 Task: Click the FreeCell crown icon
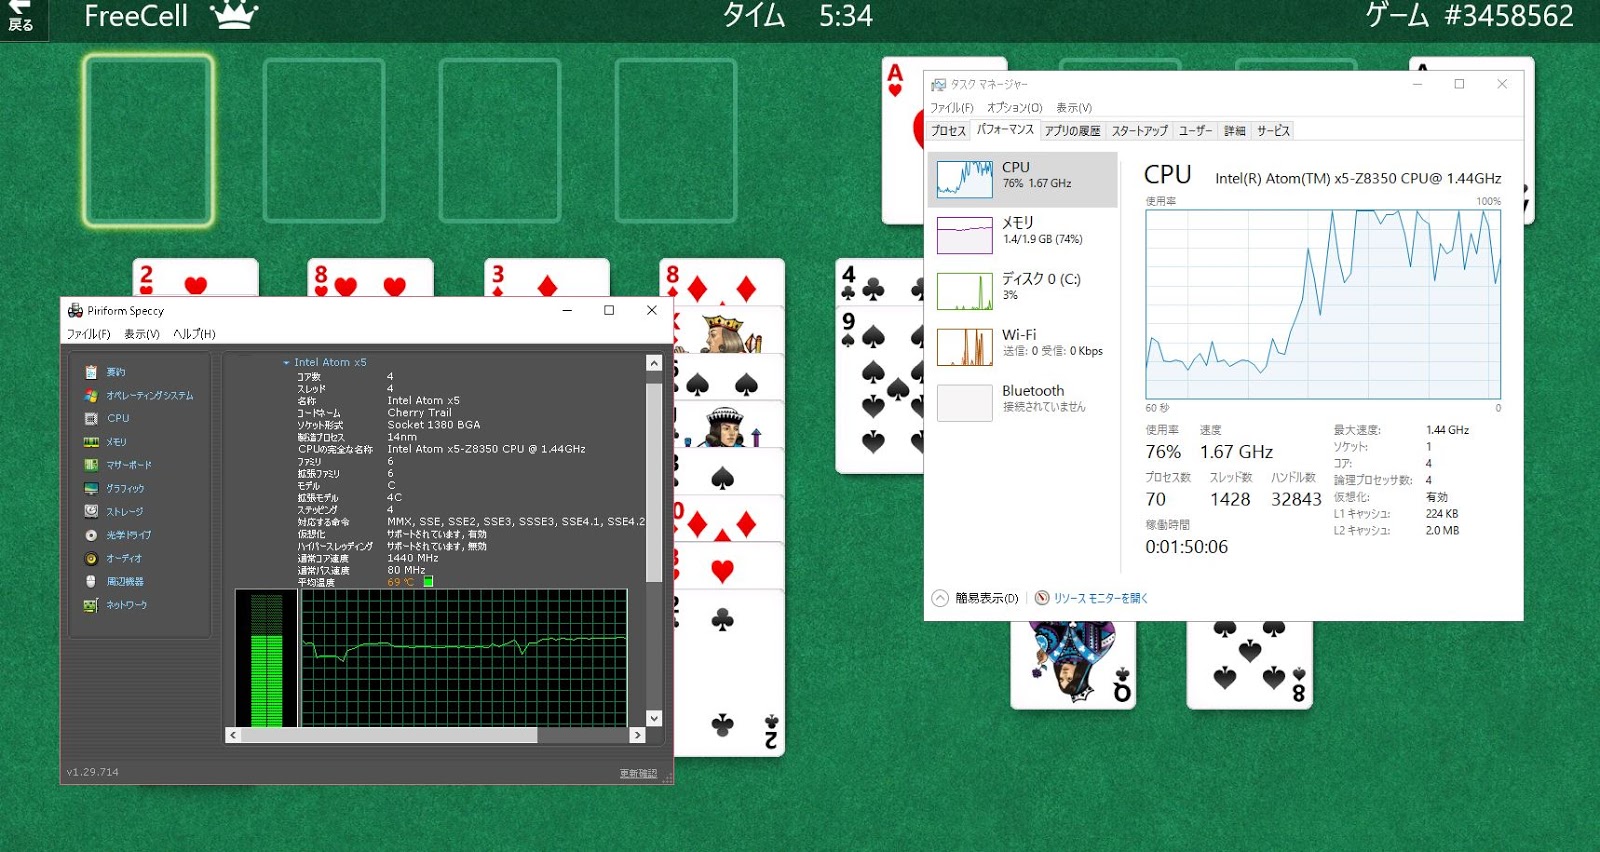tap(235, 15)
